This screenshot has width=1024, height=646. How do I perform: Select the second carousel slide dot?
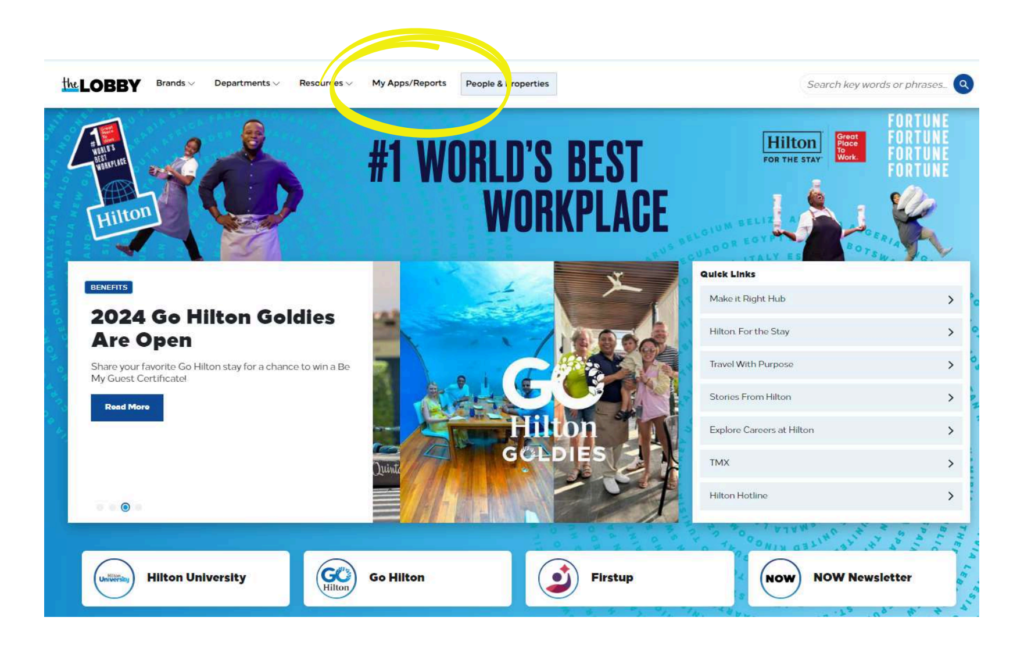(112, 507)
